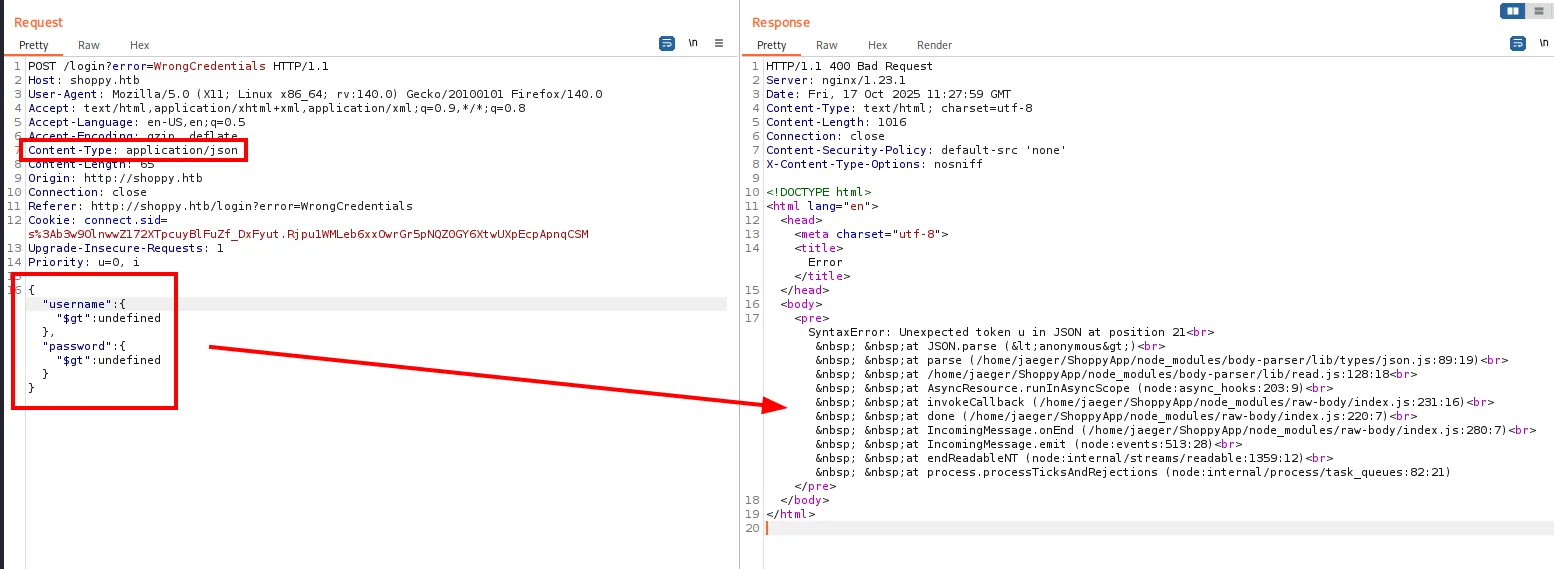Click the User-Agent header line
This screenshot has width=1554, height=569.
[x=315, y=94]
